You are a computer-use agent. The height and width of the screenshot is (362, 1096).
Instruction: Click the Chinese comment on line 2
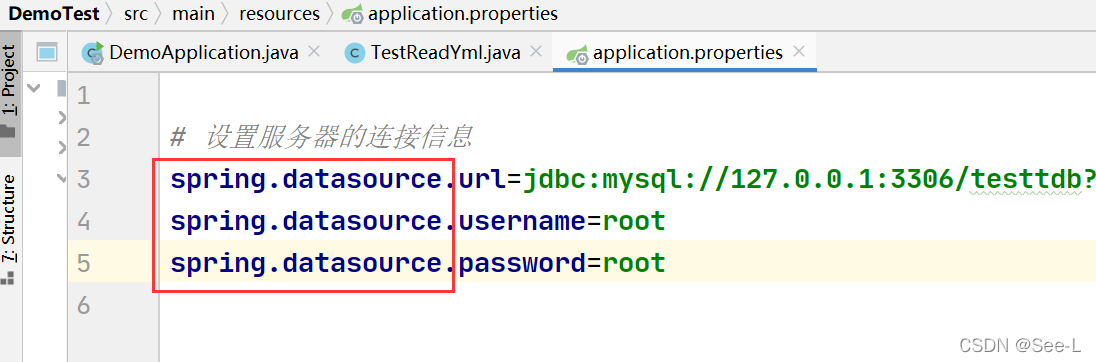tap(322, 137)
